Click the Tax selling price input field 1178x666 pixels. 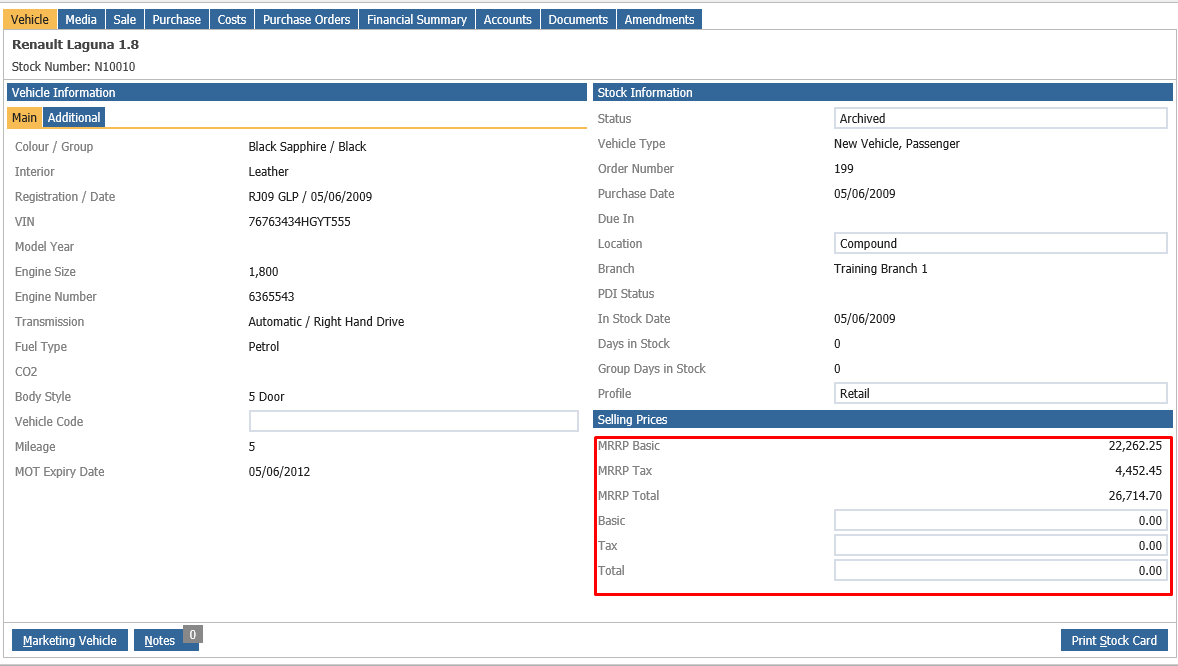(1001, 545)
